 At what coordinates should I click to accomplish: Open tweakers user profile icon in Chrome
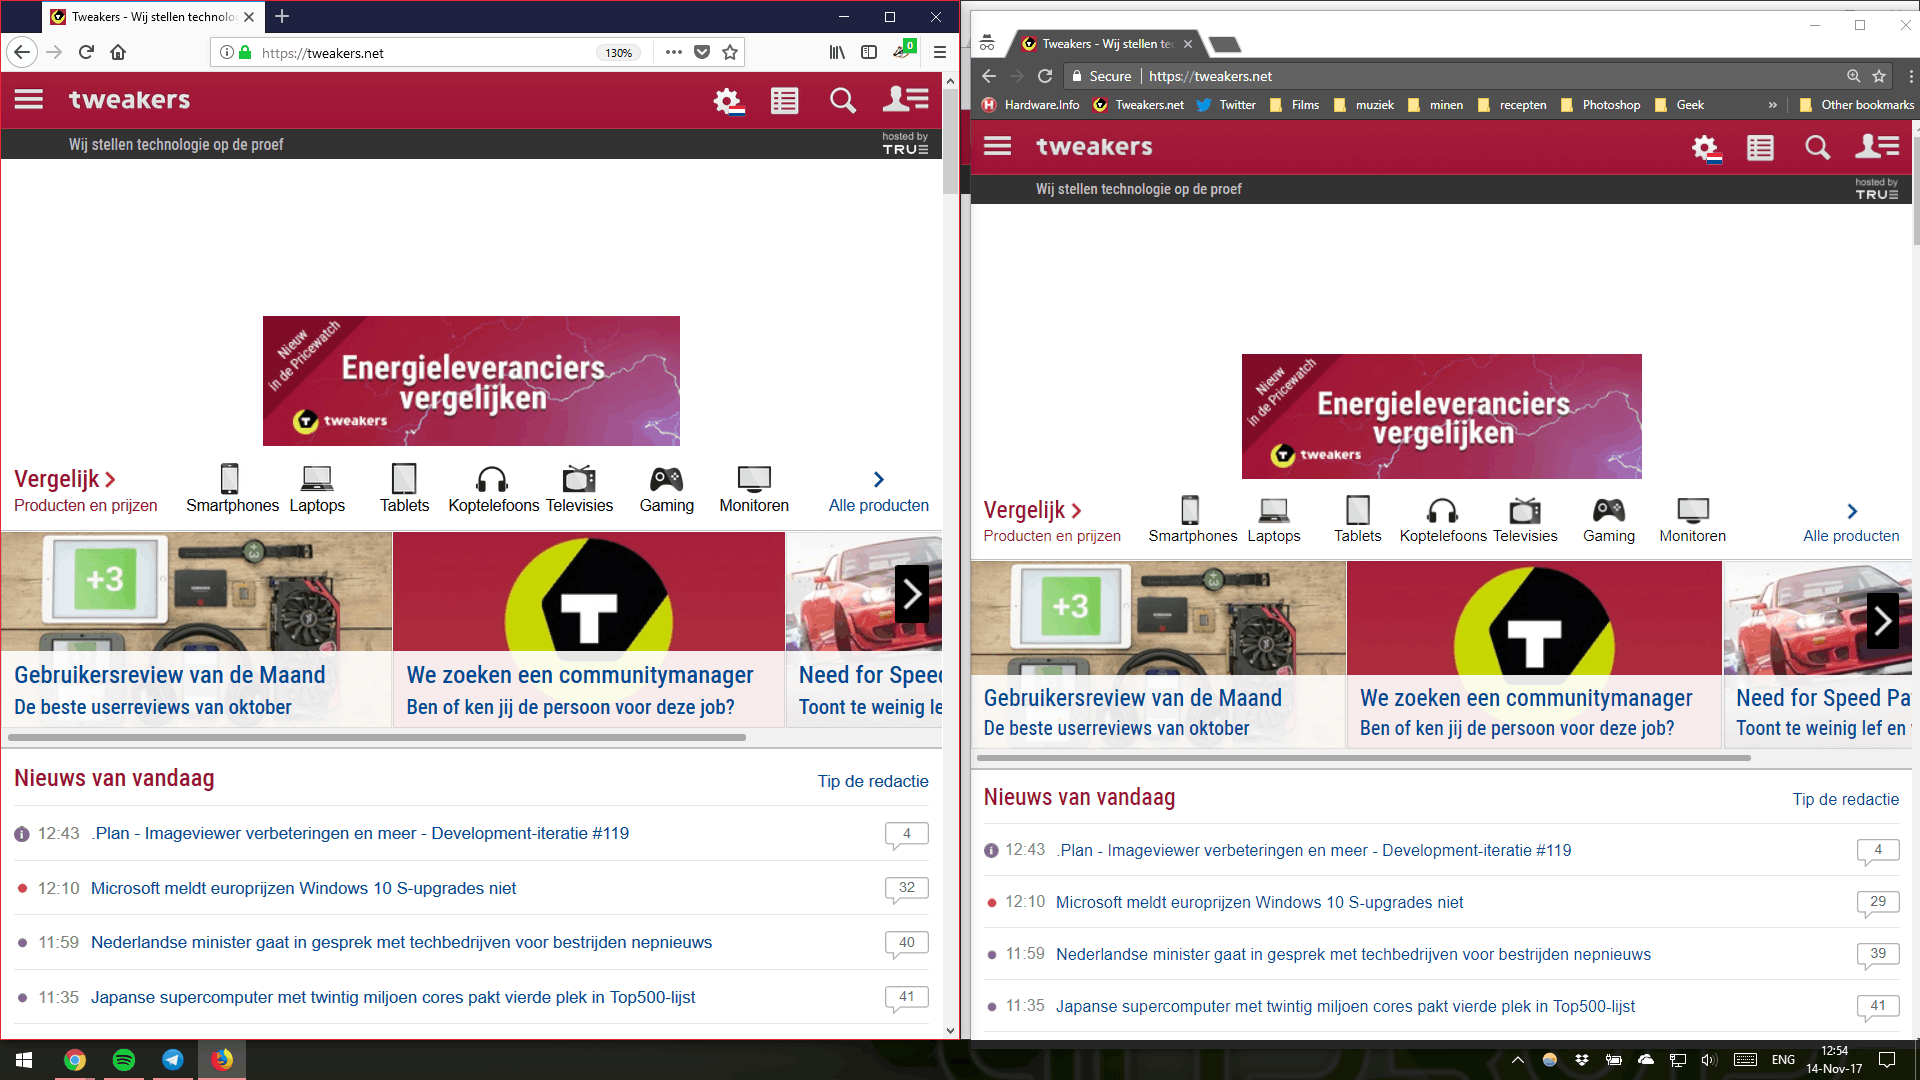tap(1877, 147)
